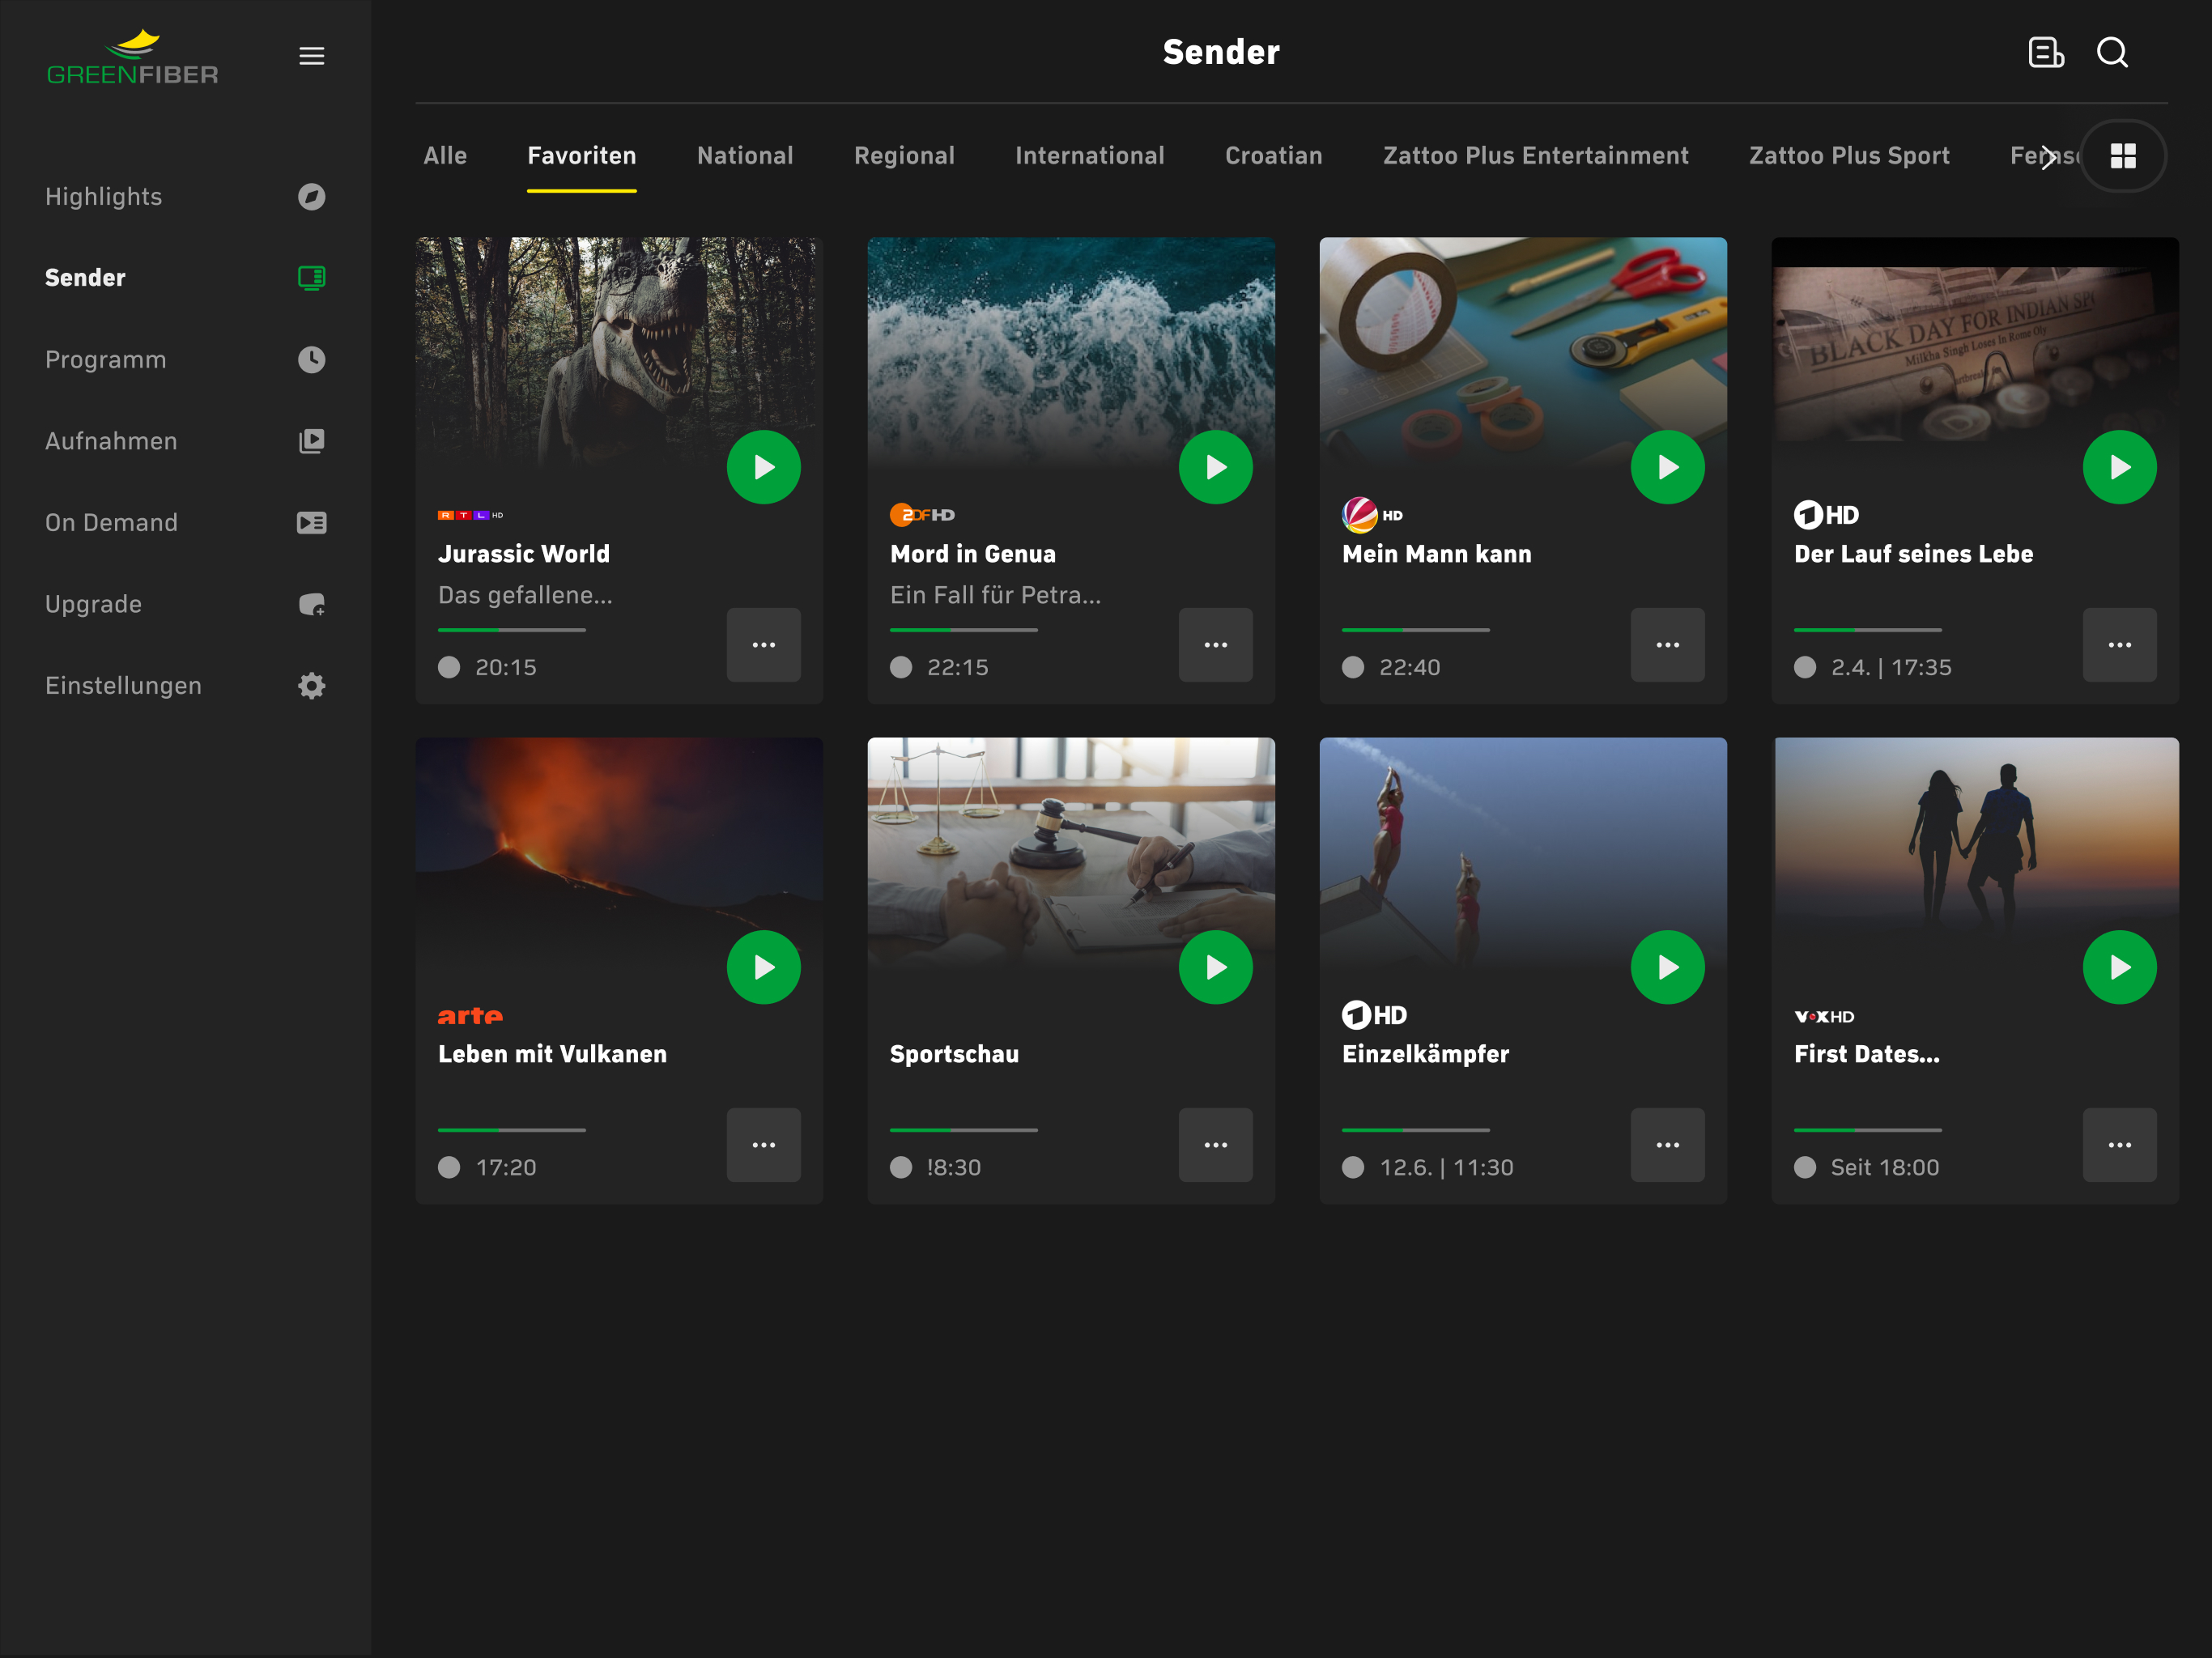Click the Greenfiber logo
This screenshot has height=1658, width=2212.
[x=133, y=57]
